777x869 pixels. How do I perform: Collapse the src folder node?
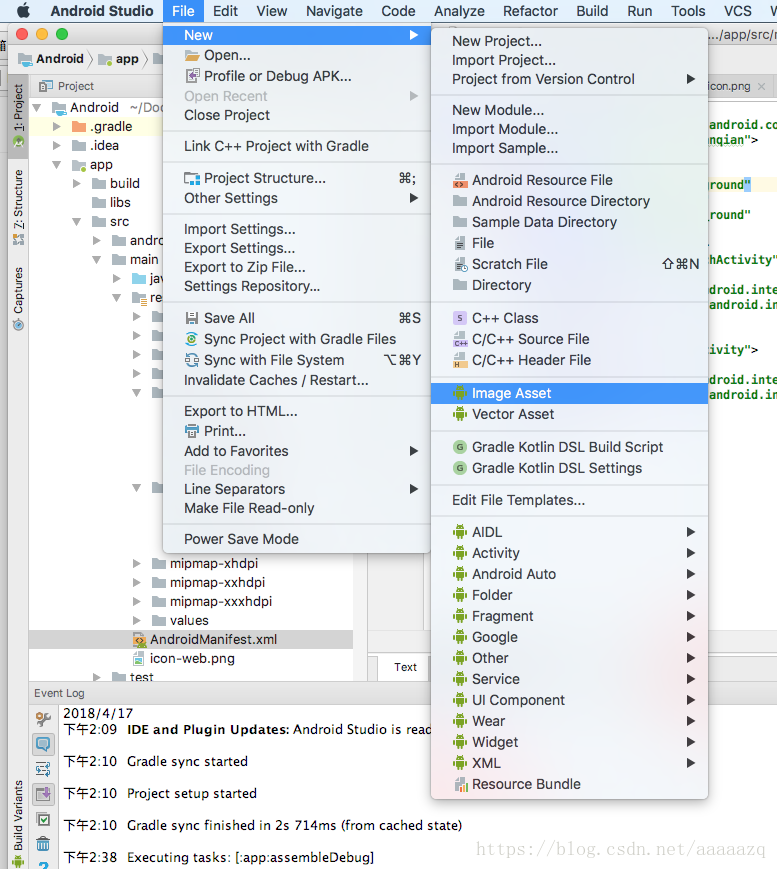tap(76, 222)
